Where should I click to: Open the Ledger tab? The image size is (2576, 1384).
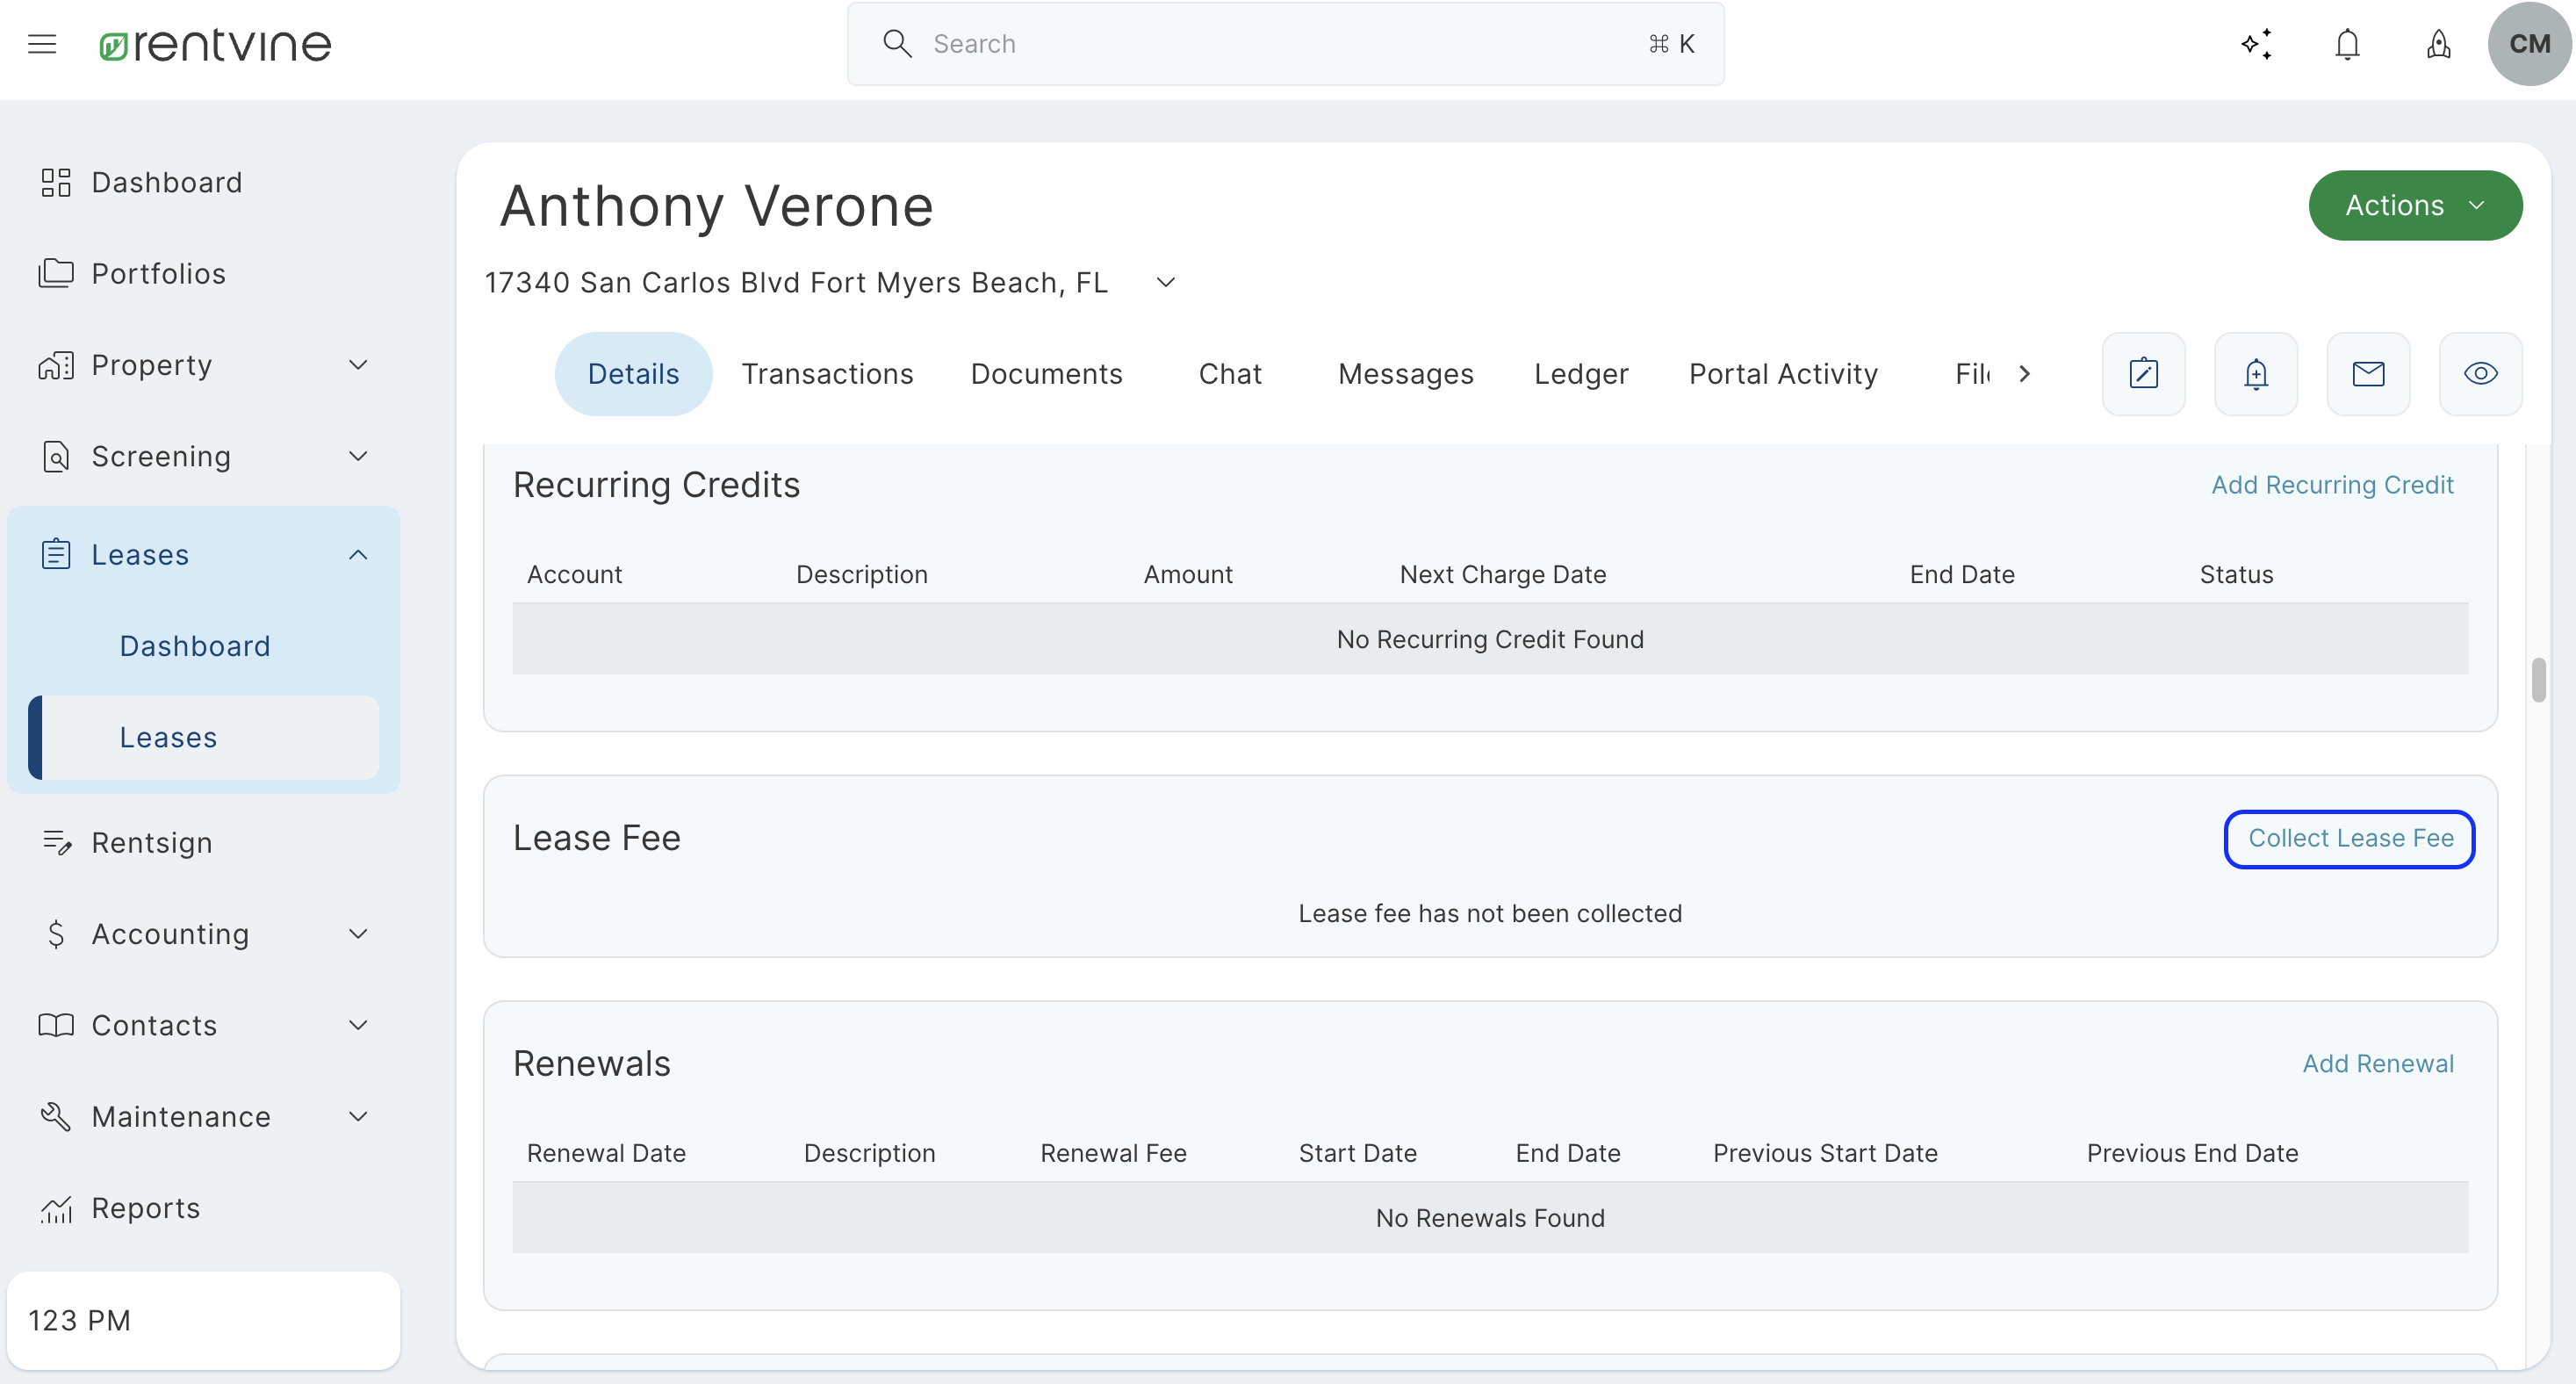(x=1581, y=374)
